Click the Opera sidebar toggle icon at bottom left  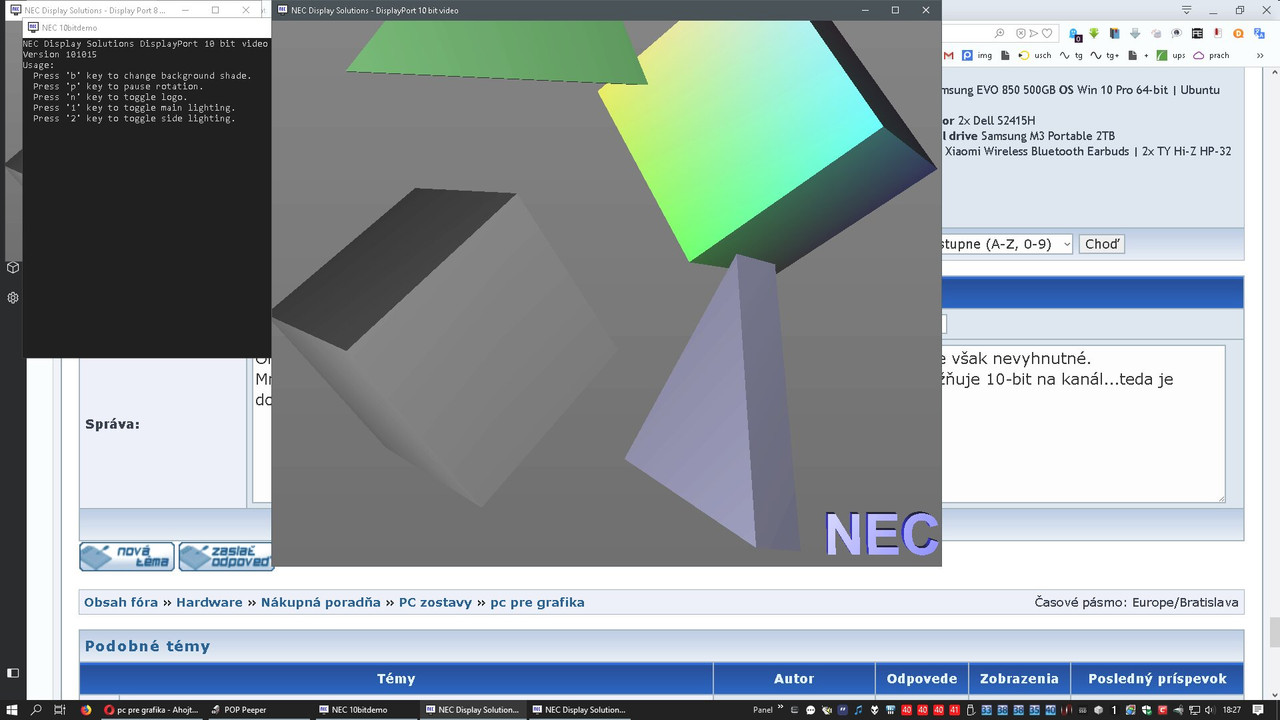tap(13, 674)
